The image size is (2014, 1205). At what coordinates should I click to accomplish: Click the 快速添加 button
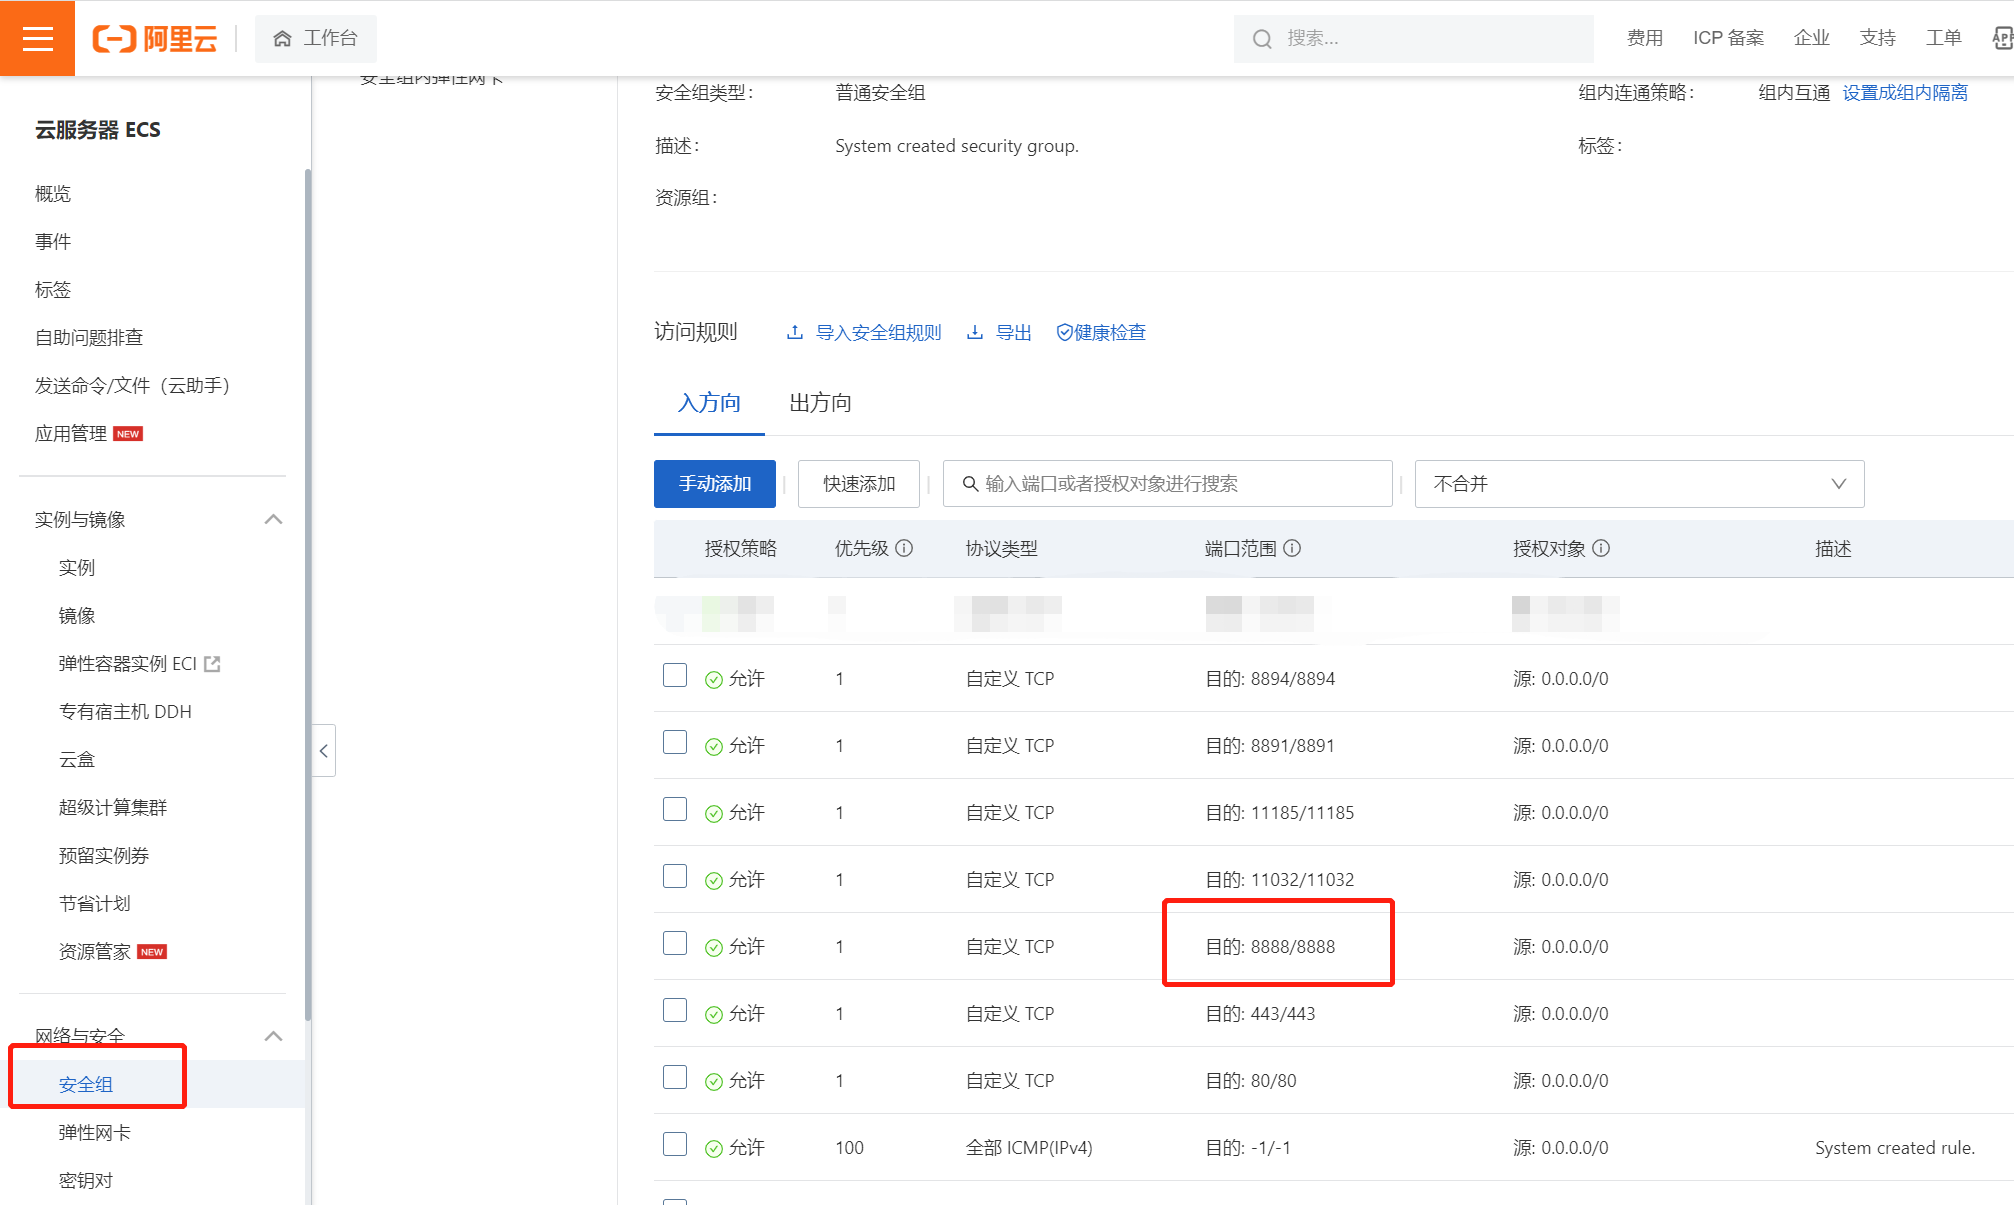pyautogui.click(x=859, y=484)
